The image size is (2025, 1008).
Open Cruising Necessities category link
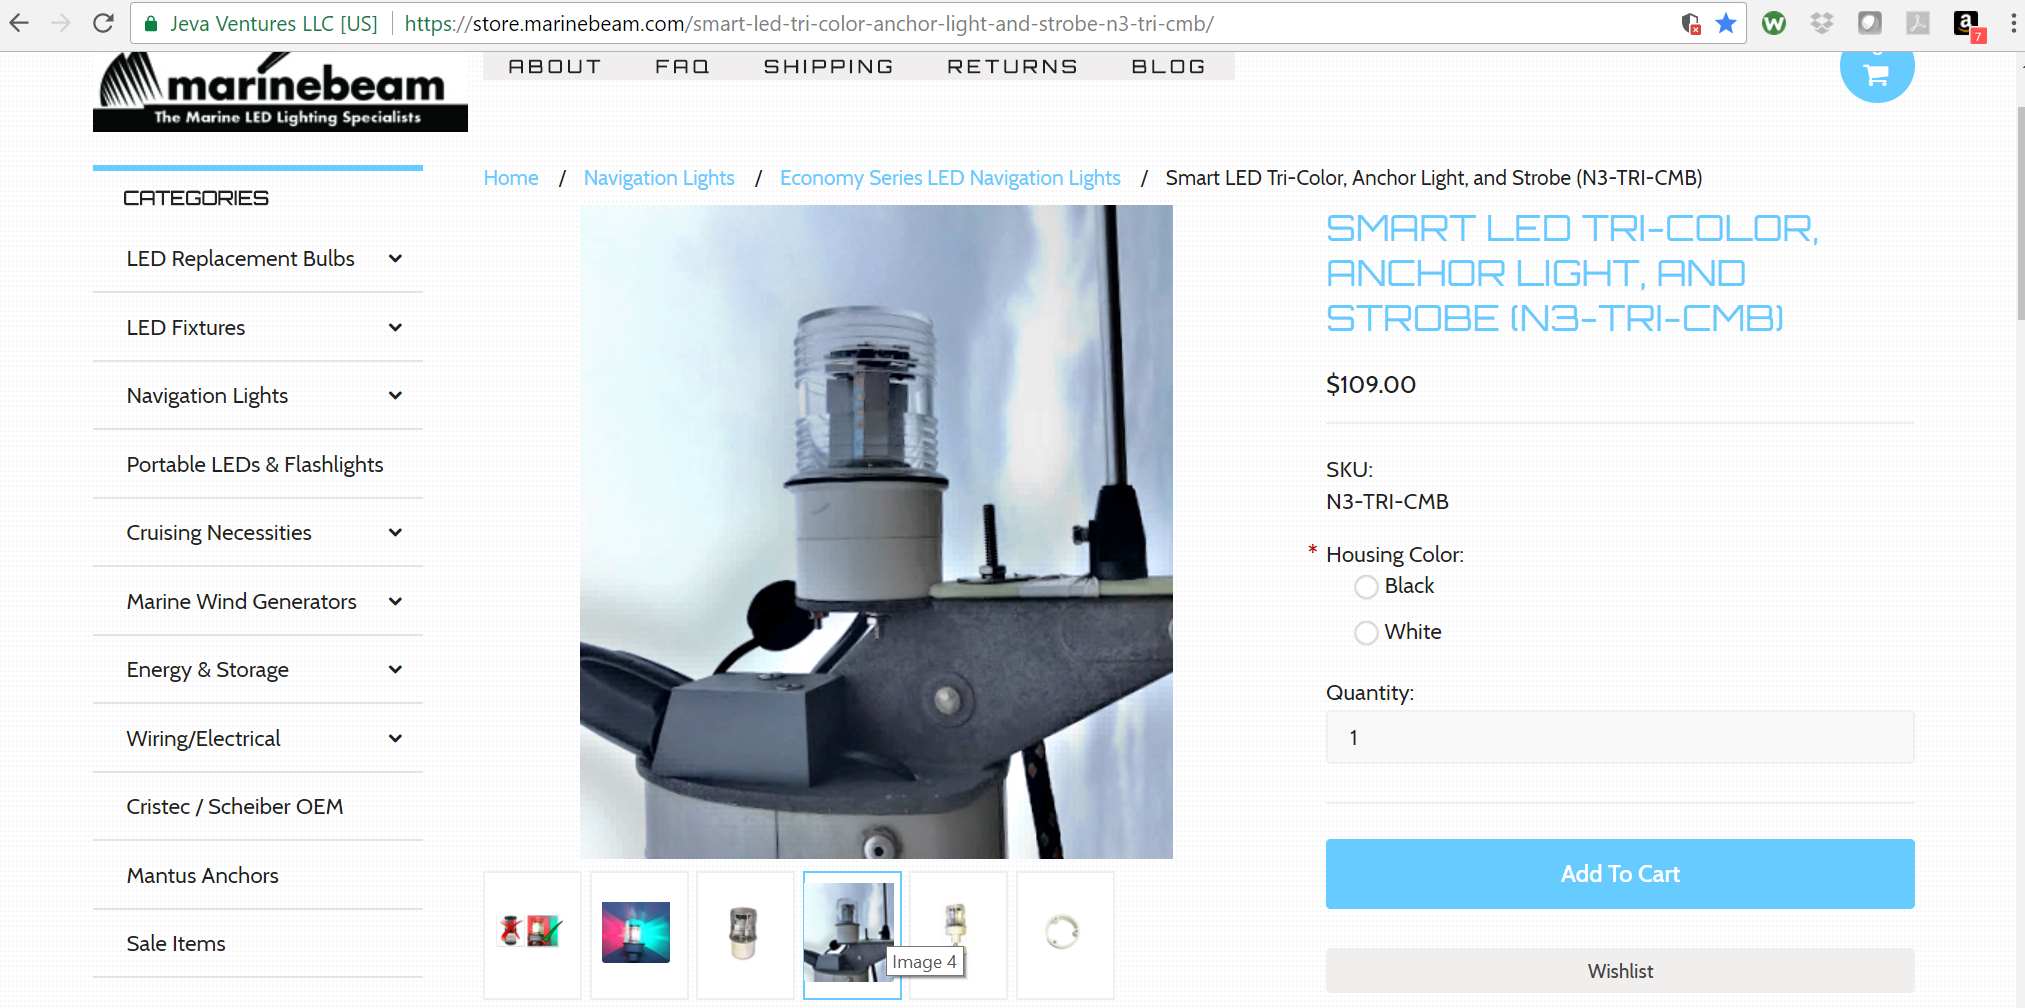coord(219,533)
